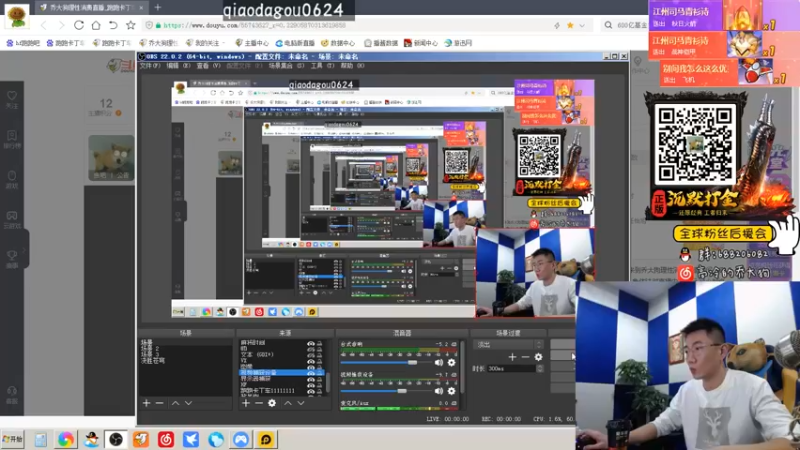Move scene down in OBS scenes panel
Screen dimensions: 800x450
tap(188, 403)
